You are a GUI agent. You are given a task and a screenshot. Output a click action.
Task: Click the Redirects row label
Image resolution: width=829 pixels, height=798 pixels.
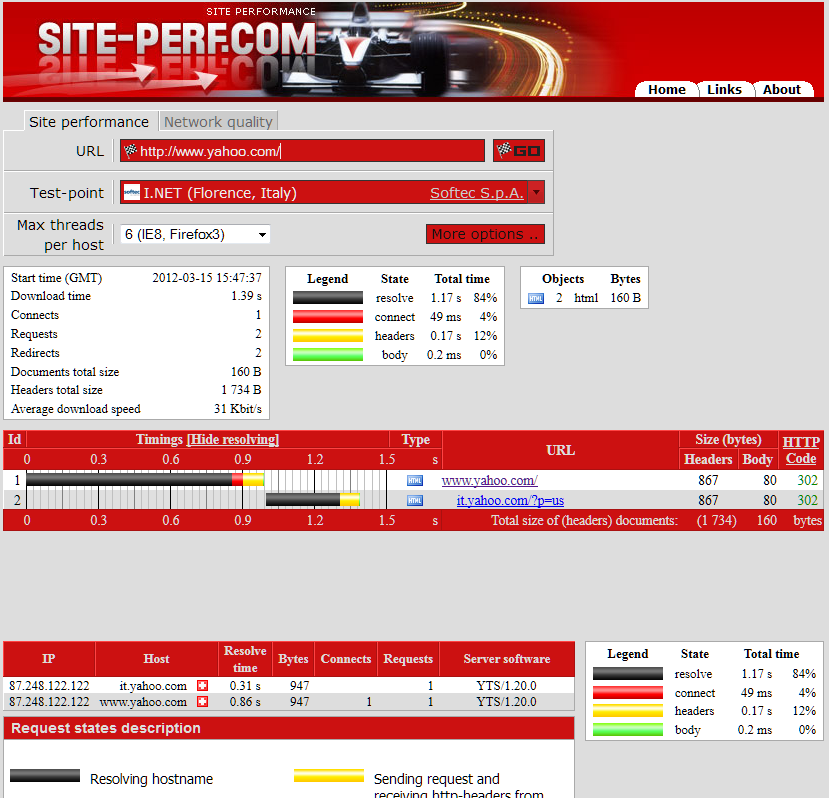pyautogui.click(x=35, y=353)
